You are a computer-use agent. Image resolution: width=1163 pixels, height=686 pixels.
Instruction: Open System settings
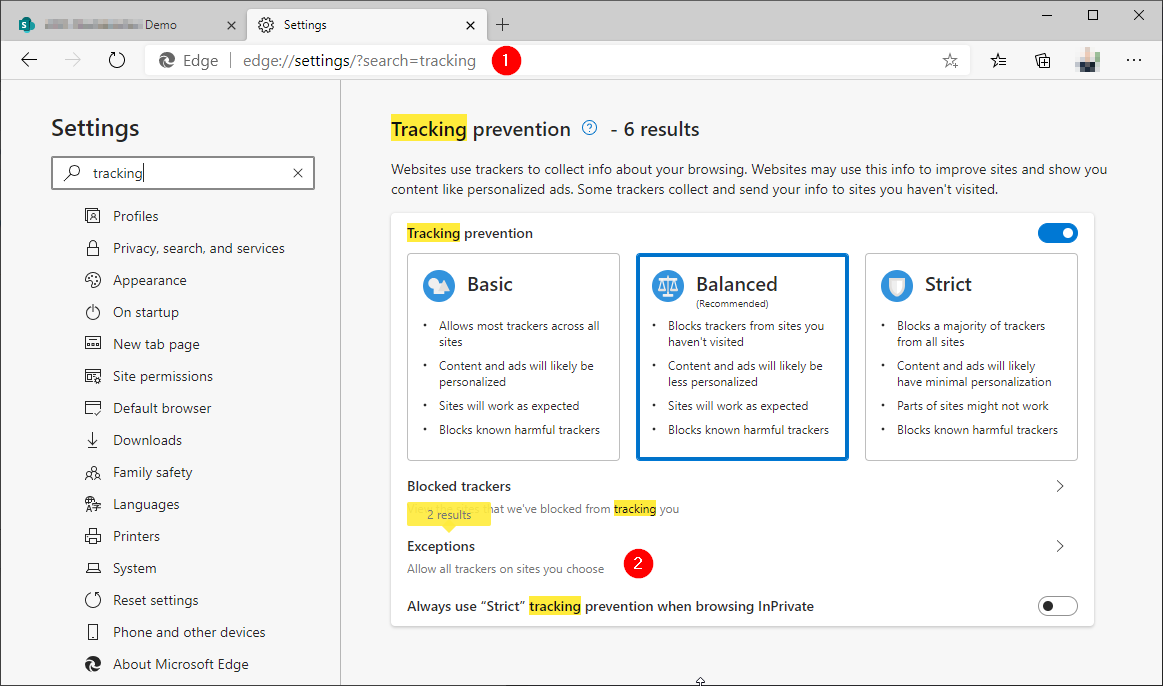(135, 568)
